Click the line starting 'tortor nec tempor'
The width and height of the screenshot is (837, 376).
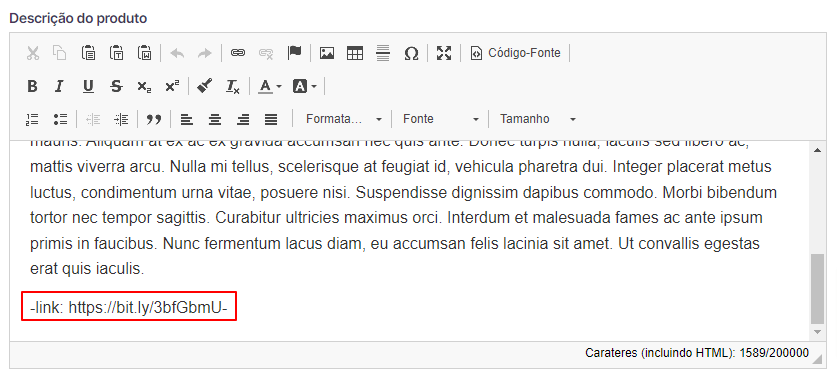pyautogui.click(x=397, y=218)
